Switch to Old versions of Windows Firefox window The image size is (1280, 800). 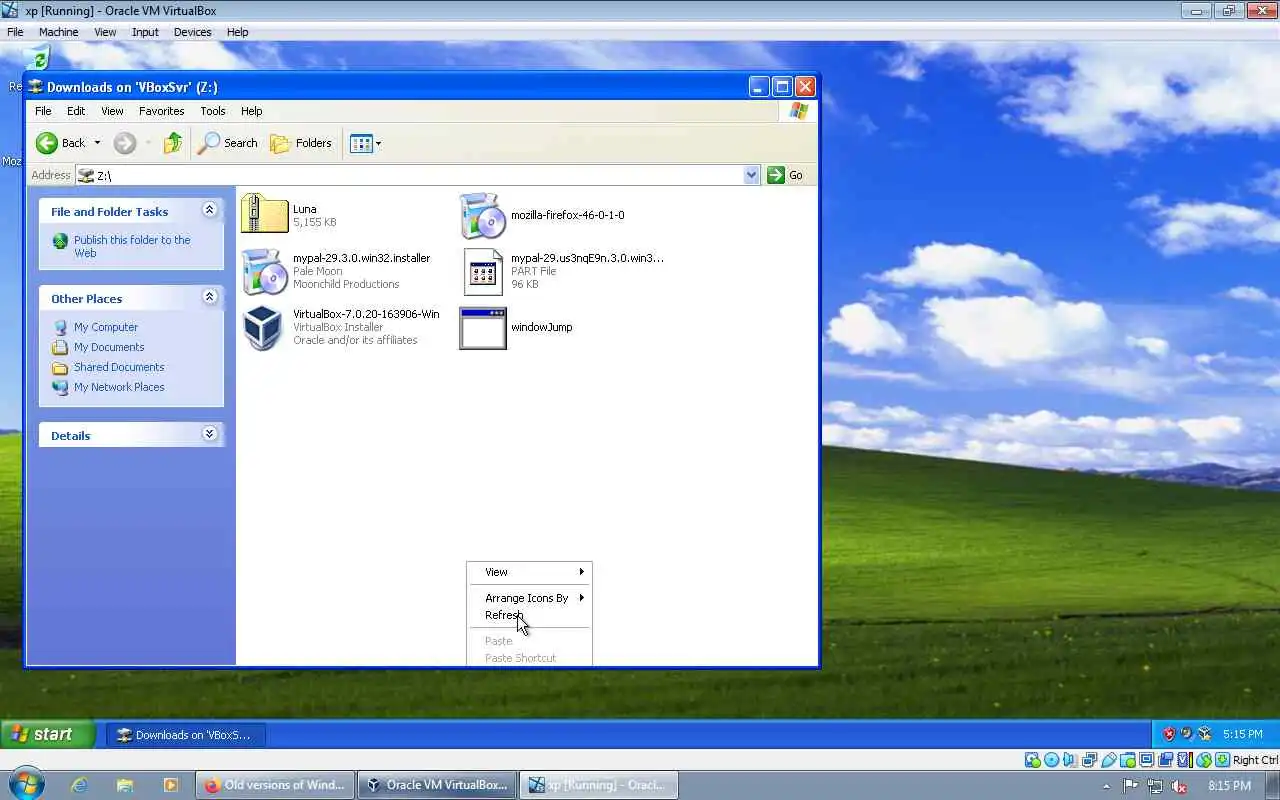pyautogui.click(x=275, y=785)
